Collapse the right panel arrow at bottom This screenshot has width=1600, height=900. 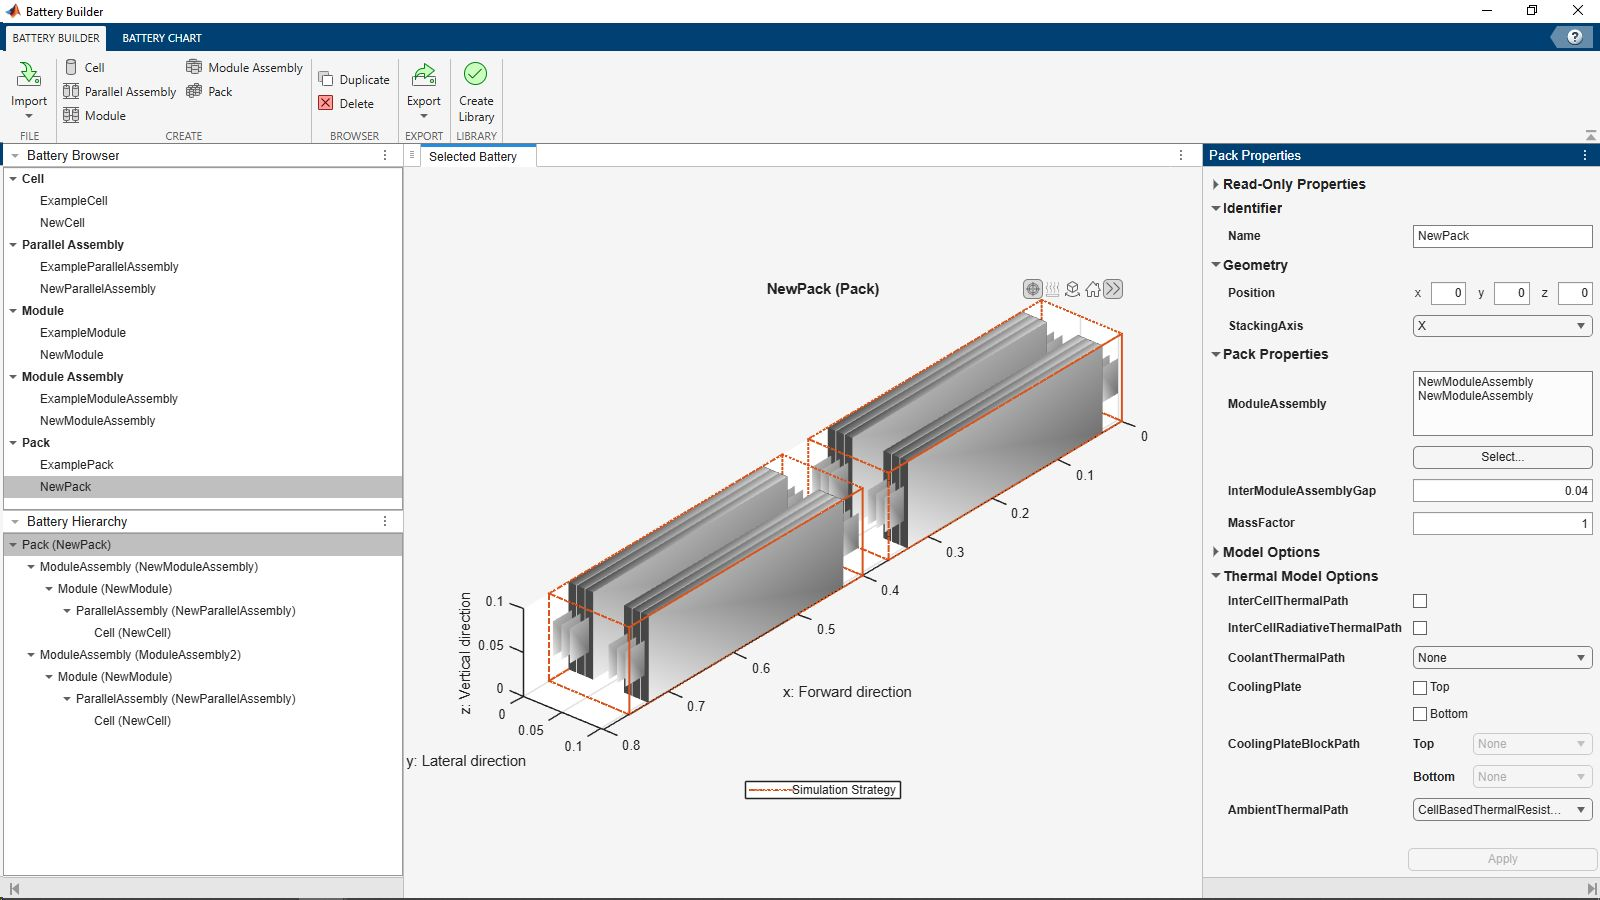pos(1591,889)
